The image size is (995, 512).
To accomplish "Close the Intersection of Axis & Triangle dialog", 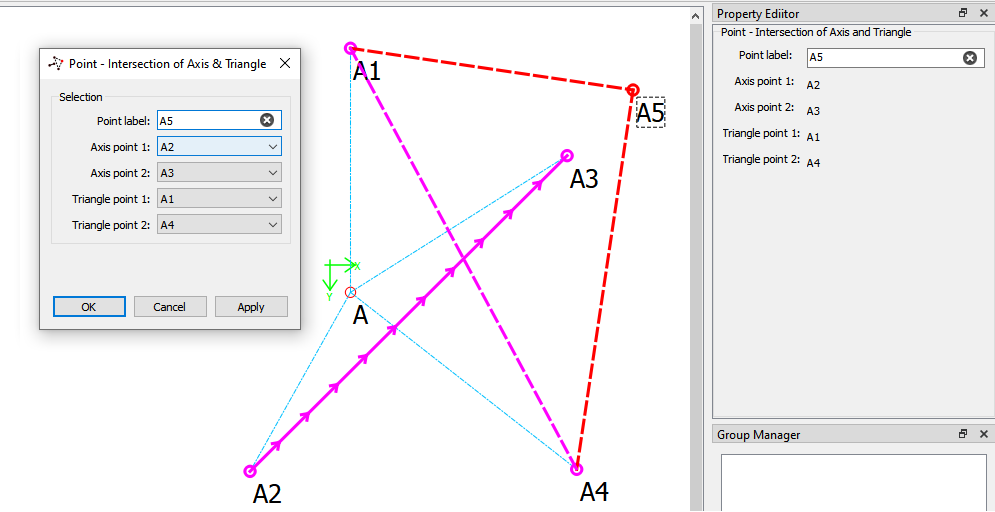I will tap(285, 64).
